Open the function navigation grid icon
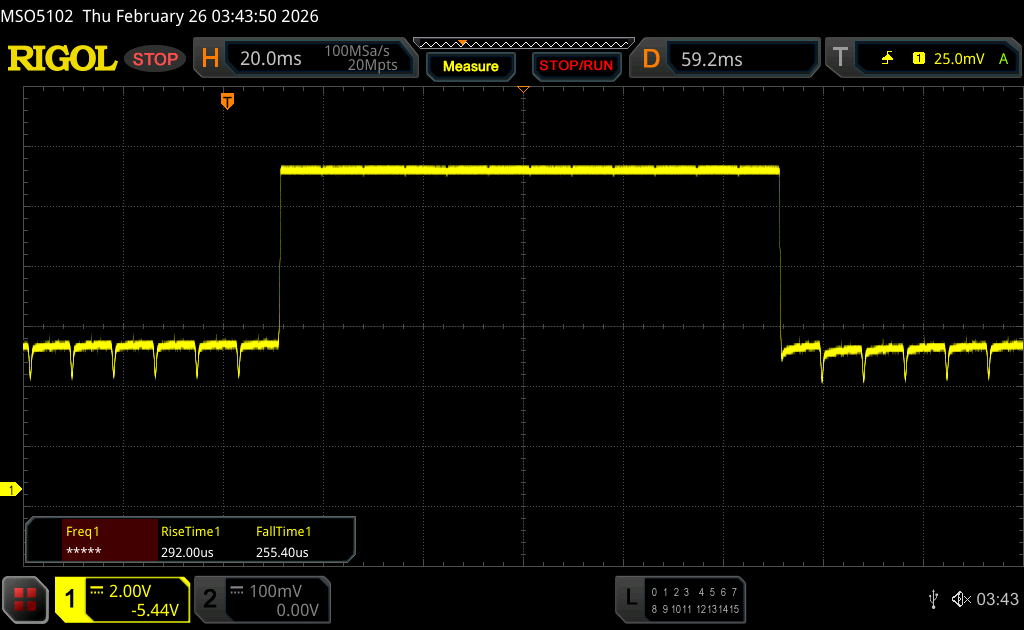This screenshot has height=630, width=1024. pyautogui.click(x=25, y=599)
